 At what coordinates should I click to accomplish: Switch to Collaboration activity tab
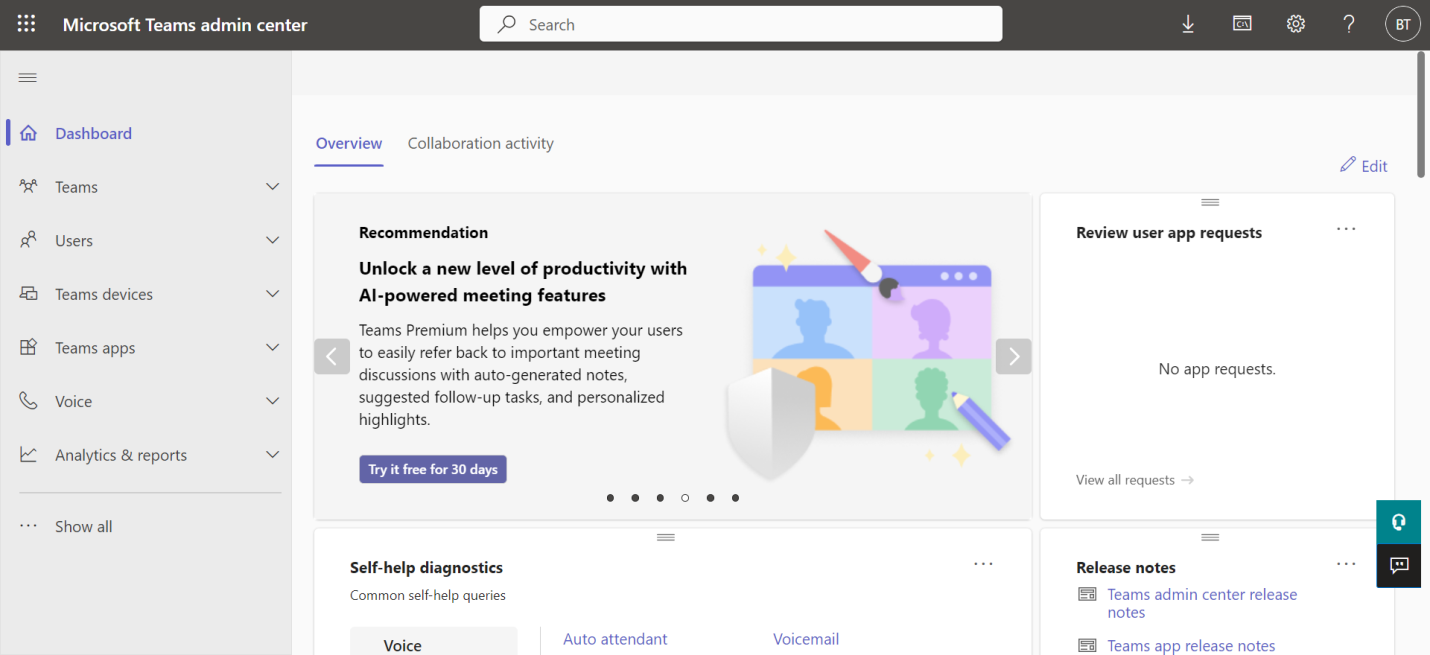[481, 143]
